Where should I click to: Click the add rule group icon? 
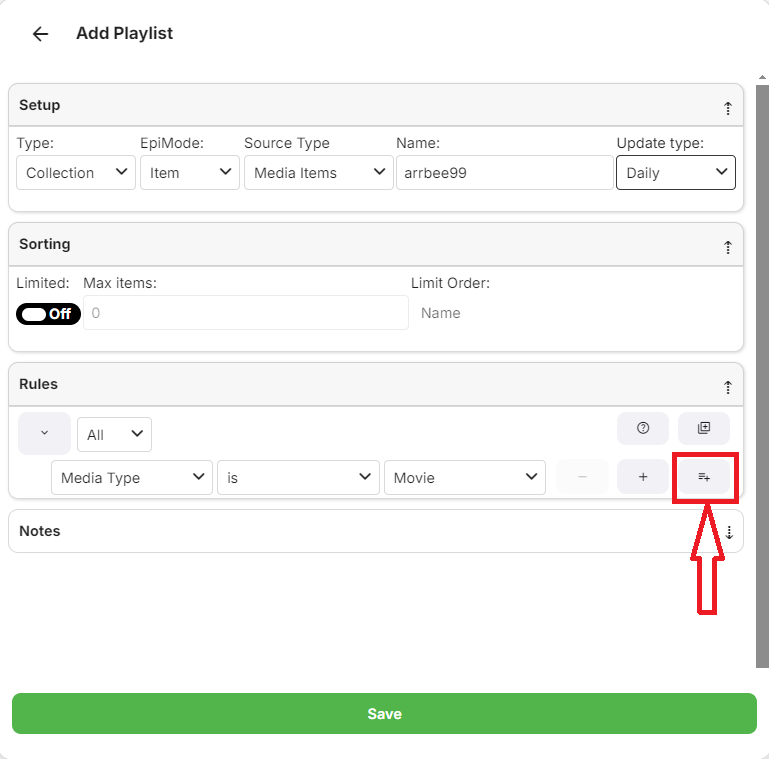pos(704,428)
